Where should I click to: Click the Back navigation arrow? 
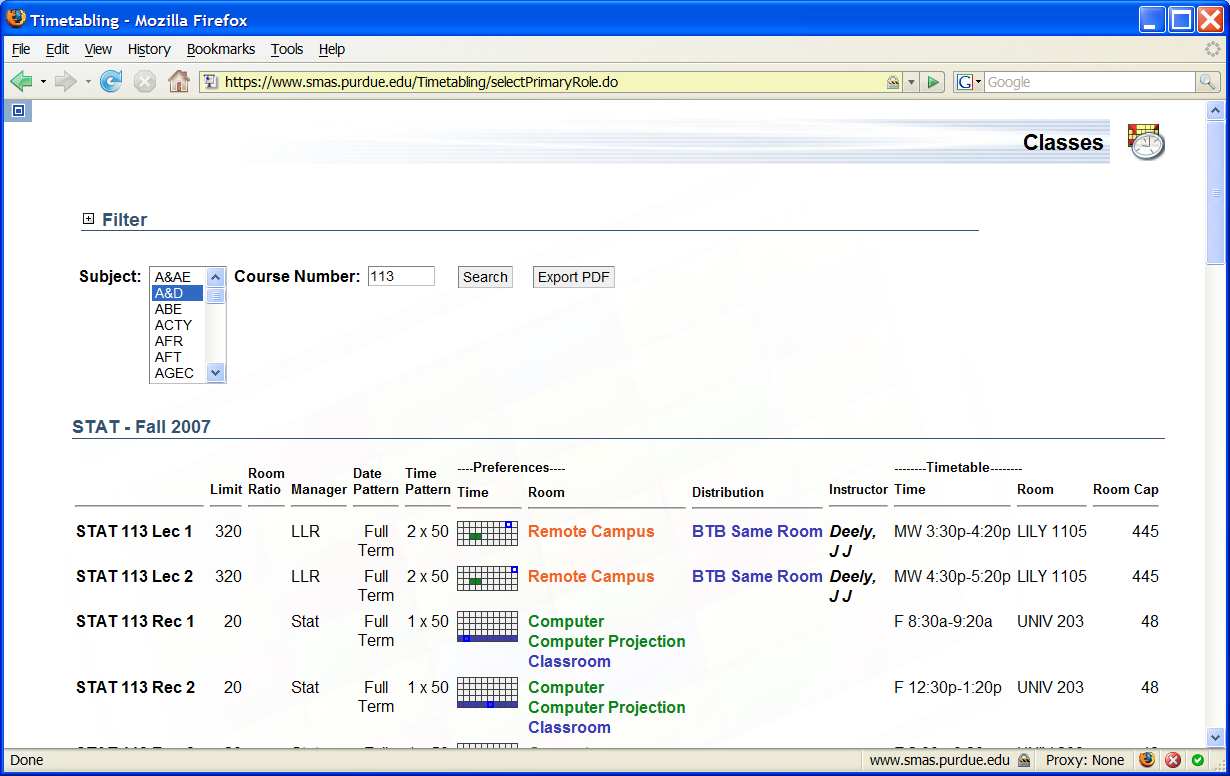tap(21, 82)
